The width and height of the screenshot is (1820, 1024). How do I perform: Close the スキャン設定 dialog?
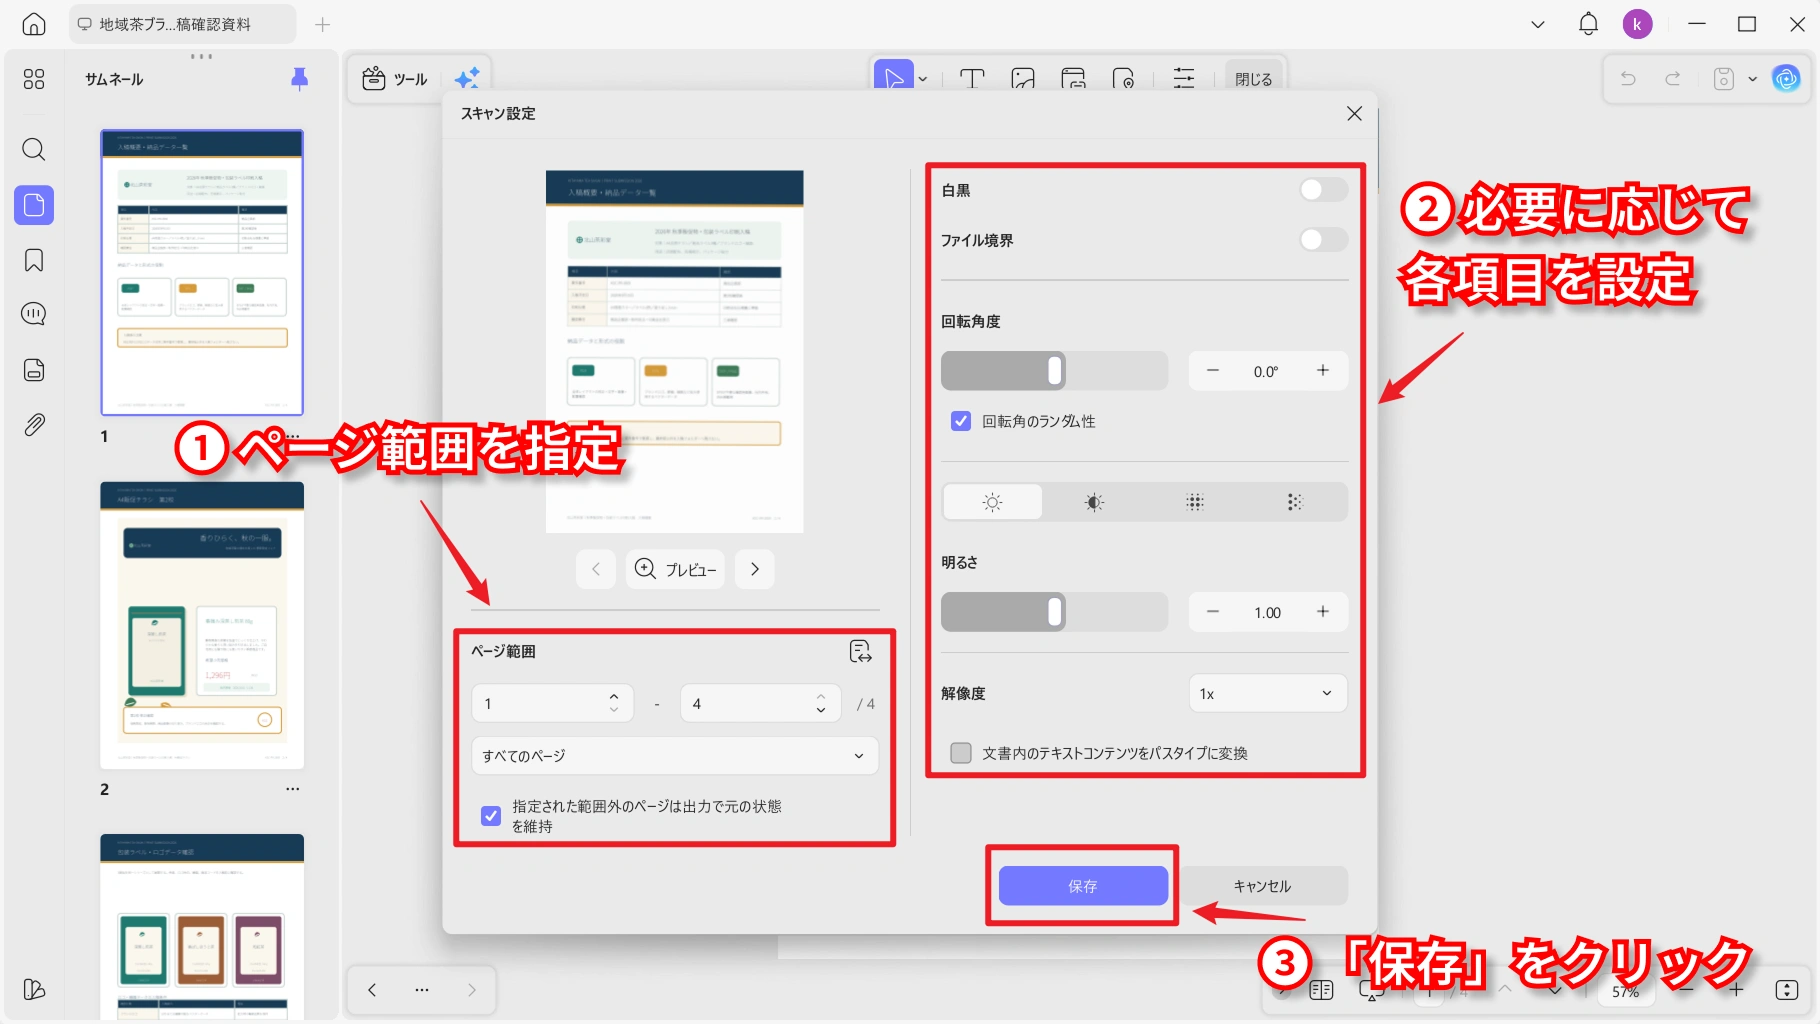tap(1354, 114)
